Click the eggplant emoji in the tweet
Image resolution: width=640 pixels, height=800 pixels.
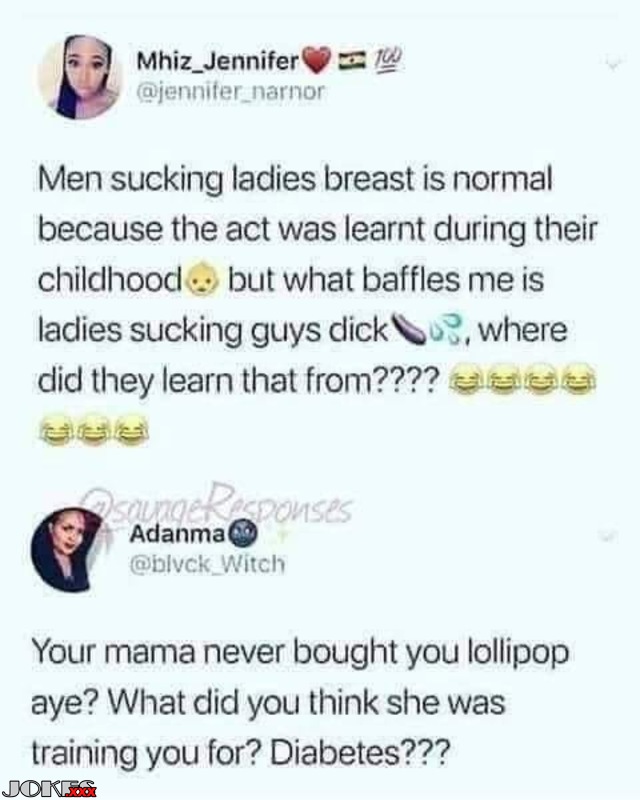coord(408,328)
